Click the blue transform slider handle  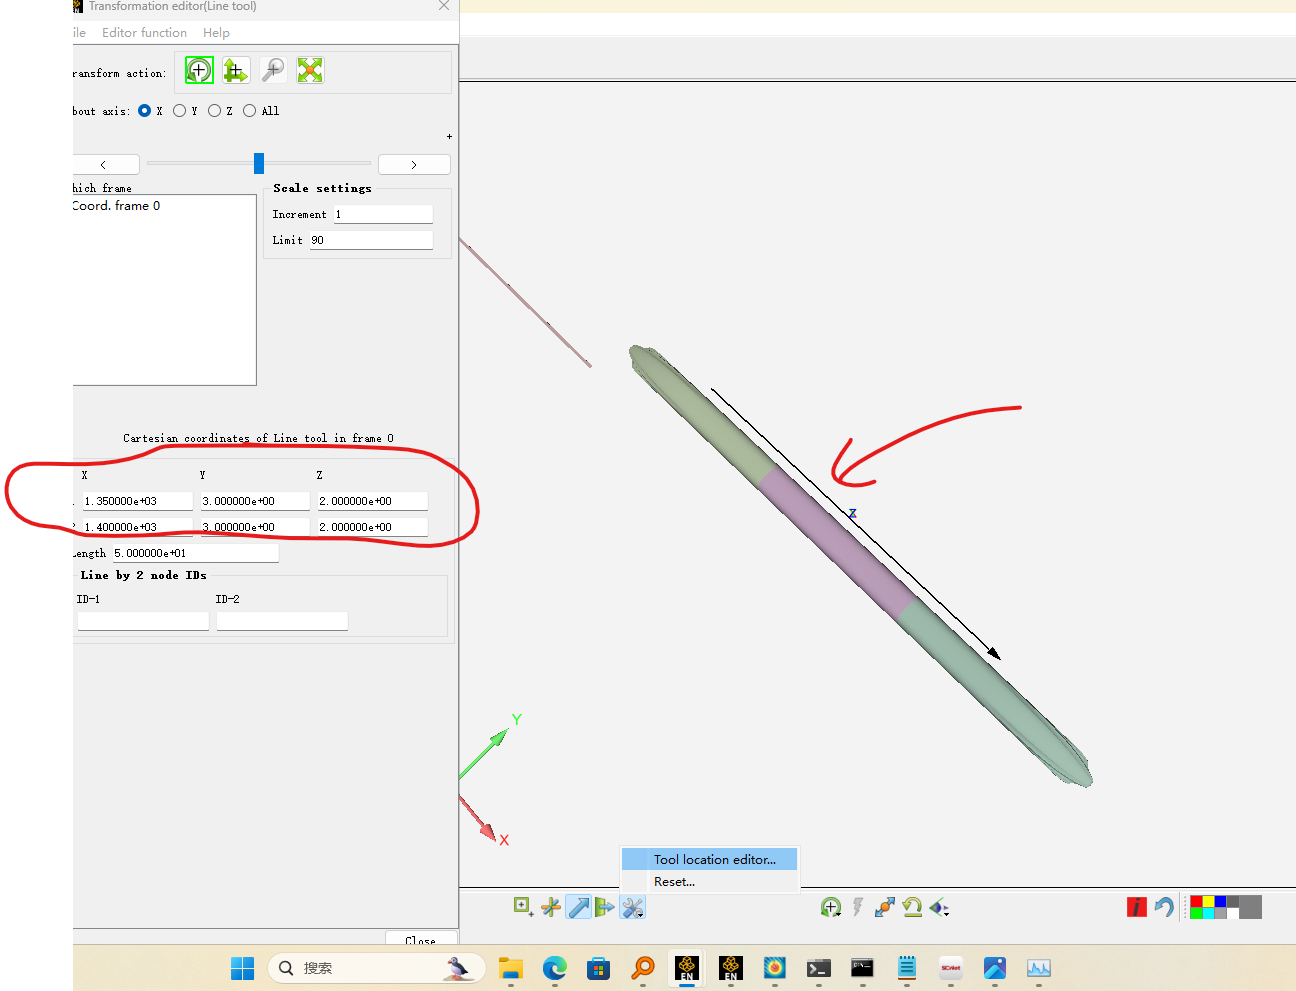click(x=259, y=163)
